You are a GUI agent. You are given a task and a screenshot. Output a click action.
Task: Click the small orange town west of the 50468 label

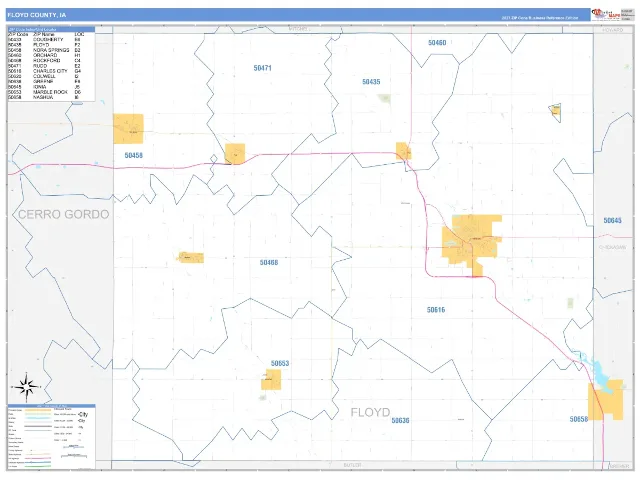pyautogui.click(x=191, y=258)
